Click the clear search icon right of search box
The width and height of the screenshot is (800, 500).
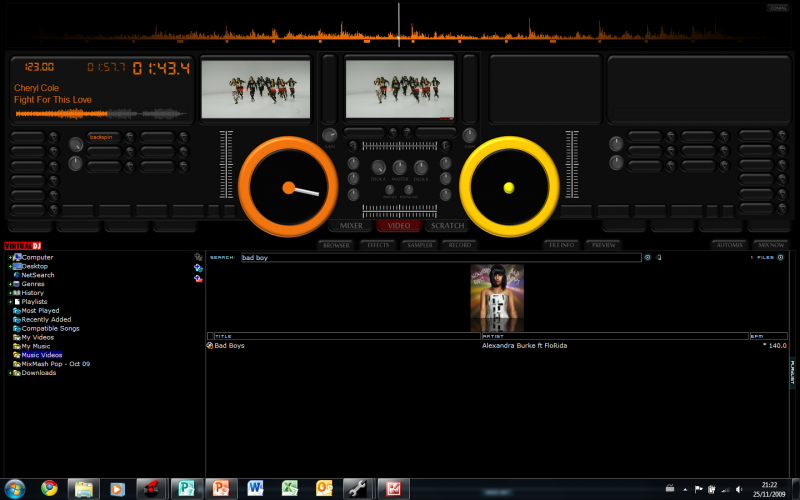647,258
